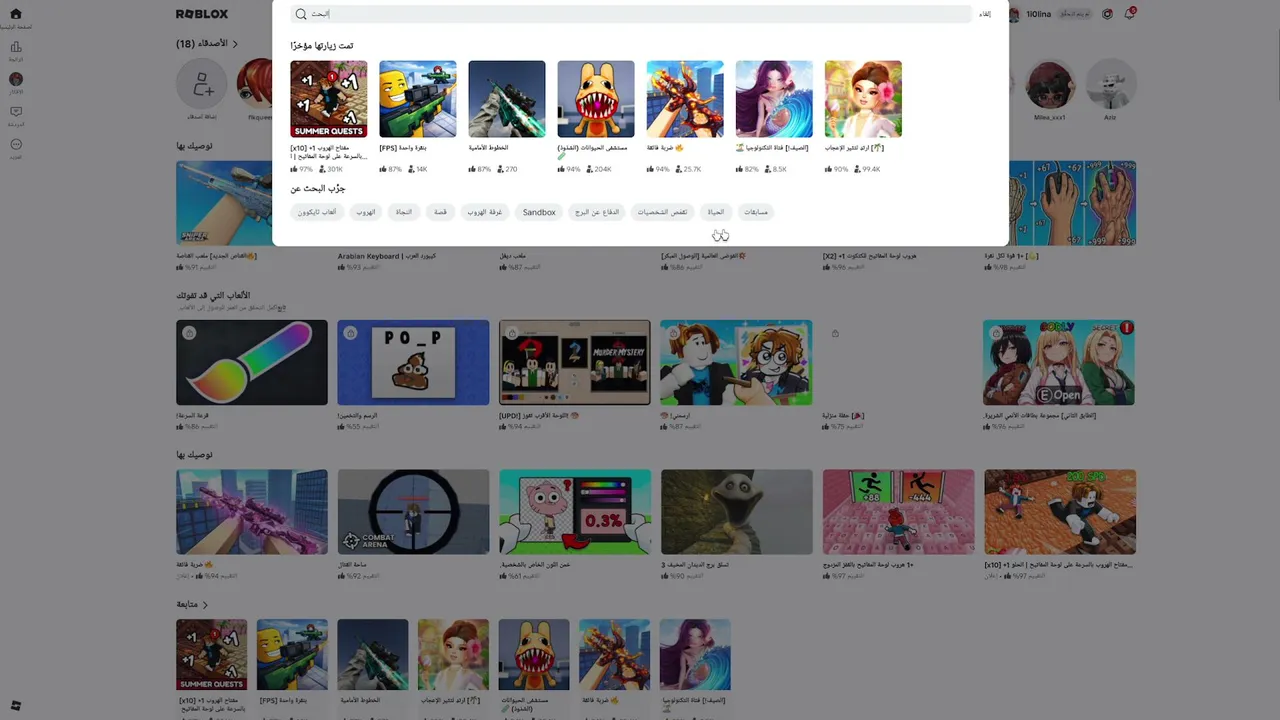Open the Avatar icon in the left sidebar

pos(15,79)
